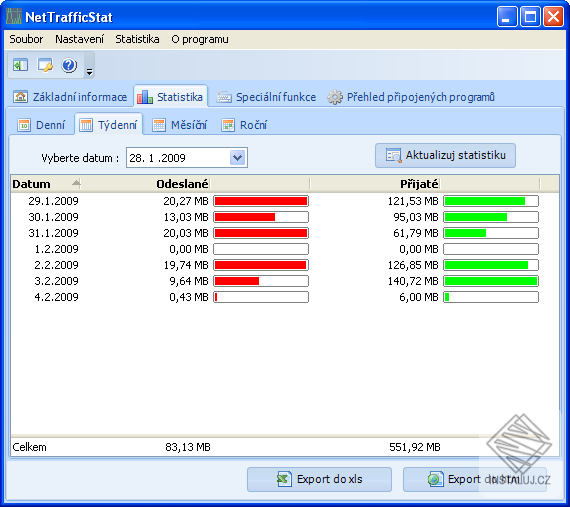
Task: Click the keyboard icon on Speciální funkce tab
Action: click(x=224, y=97)
